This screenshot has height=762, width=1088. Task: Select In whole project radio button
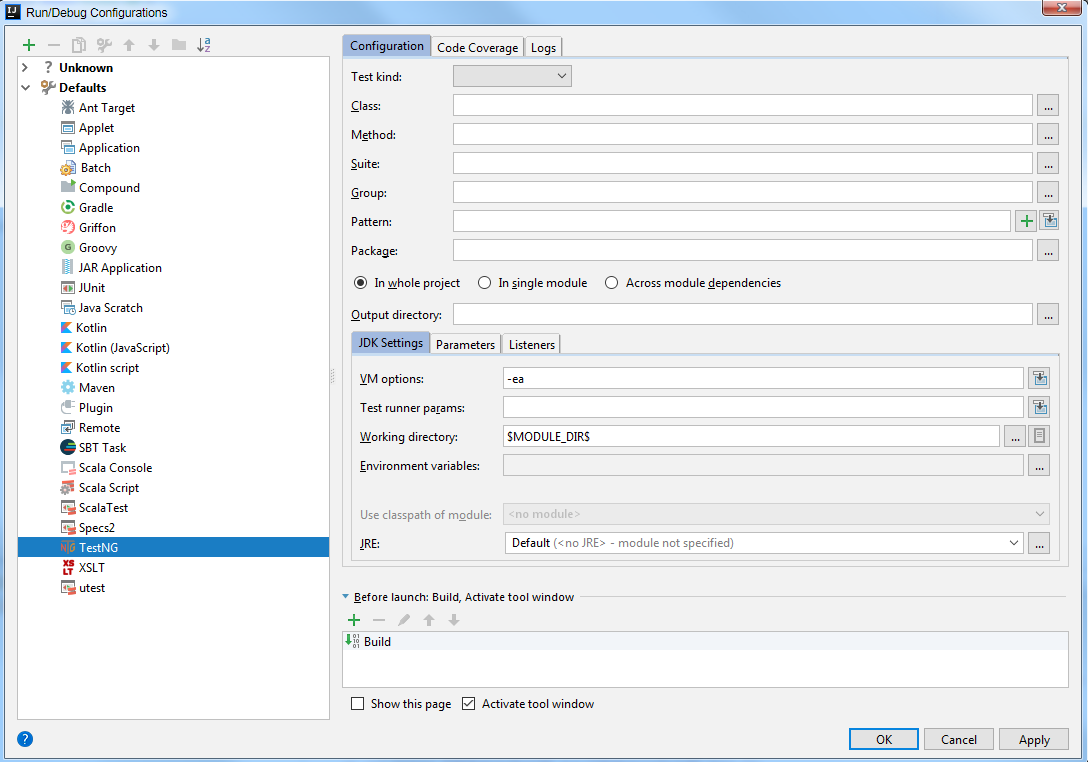point(361,282)
